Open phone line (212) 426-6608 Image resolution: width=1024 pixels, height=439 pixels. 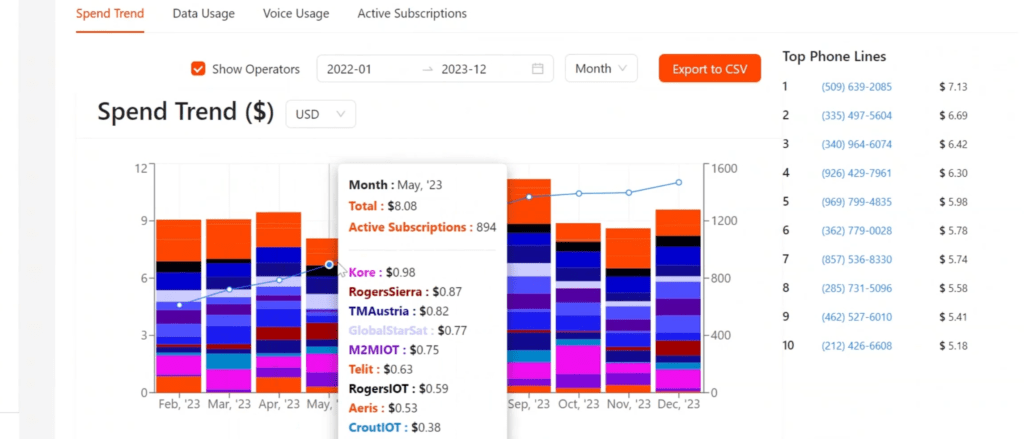(856, 346)
